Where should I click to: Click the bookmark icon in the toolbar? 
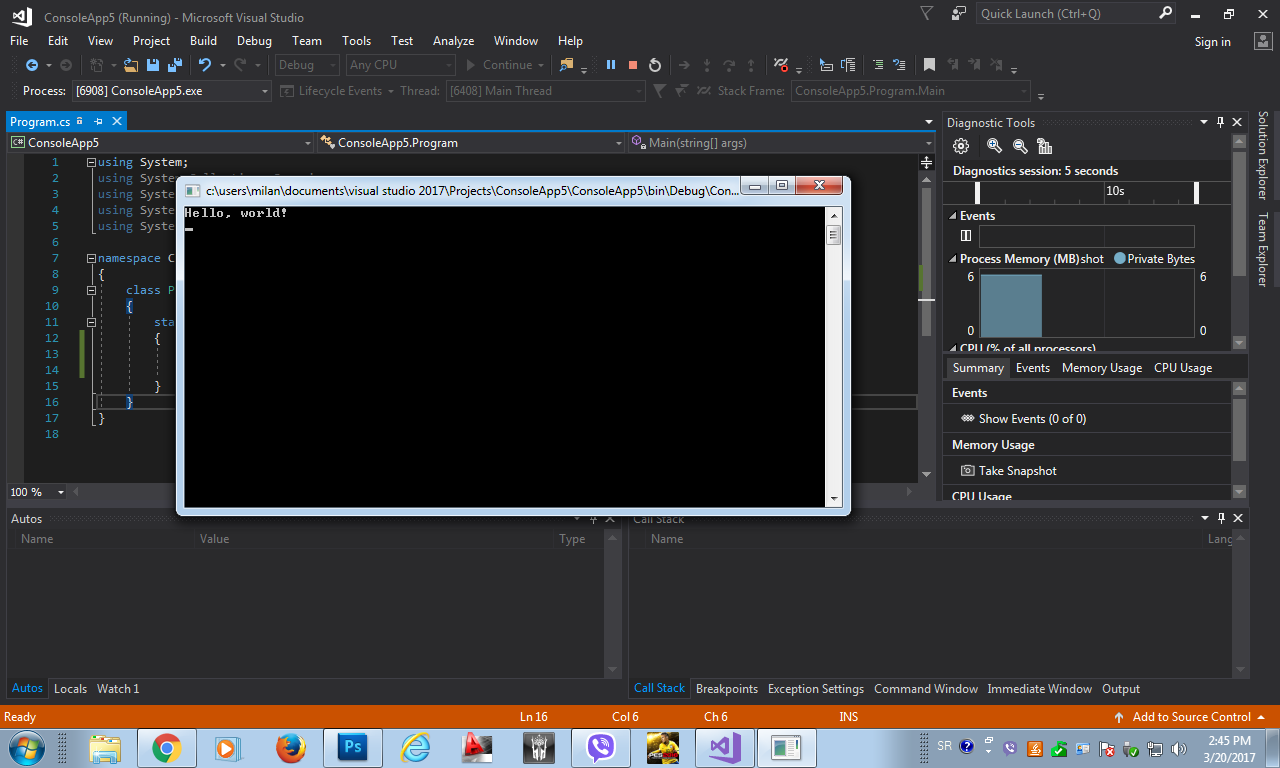tap(929, 65)
